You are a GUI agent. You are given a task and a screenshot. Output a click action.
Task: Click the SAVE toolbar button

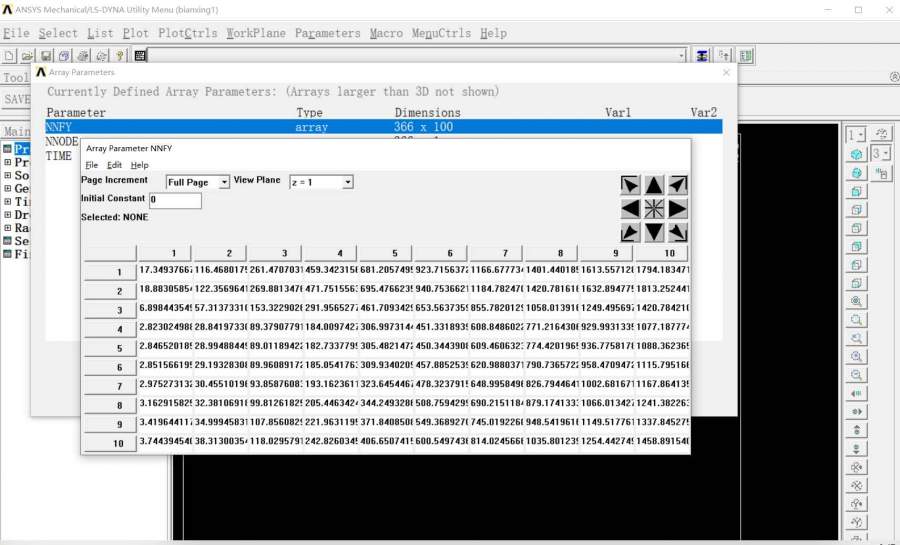click(x=15, y=99)
